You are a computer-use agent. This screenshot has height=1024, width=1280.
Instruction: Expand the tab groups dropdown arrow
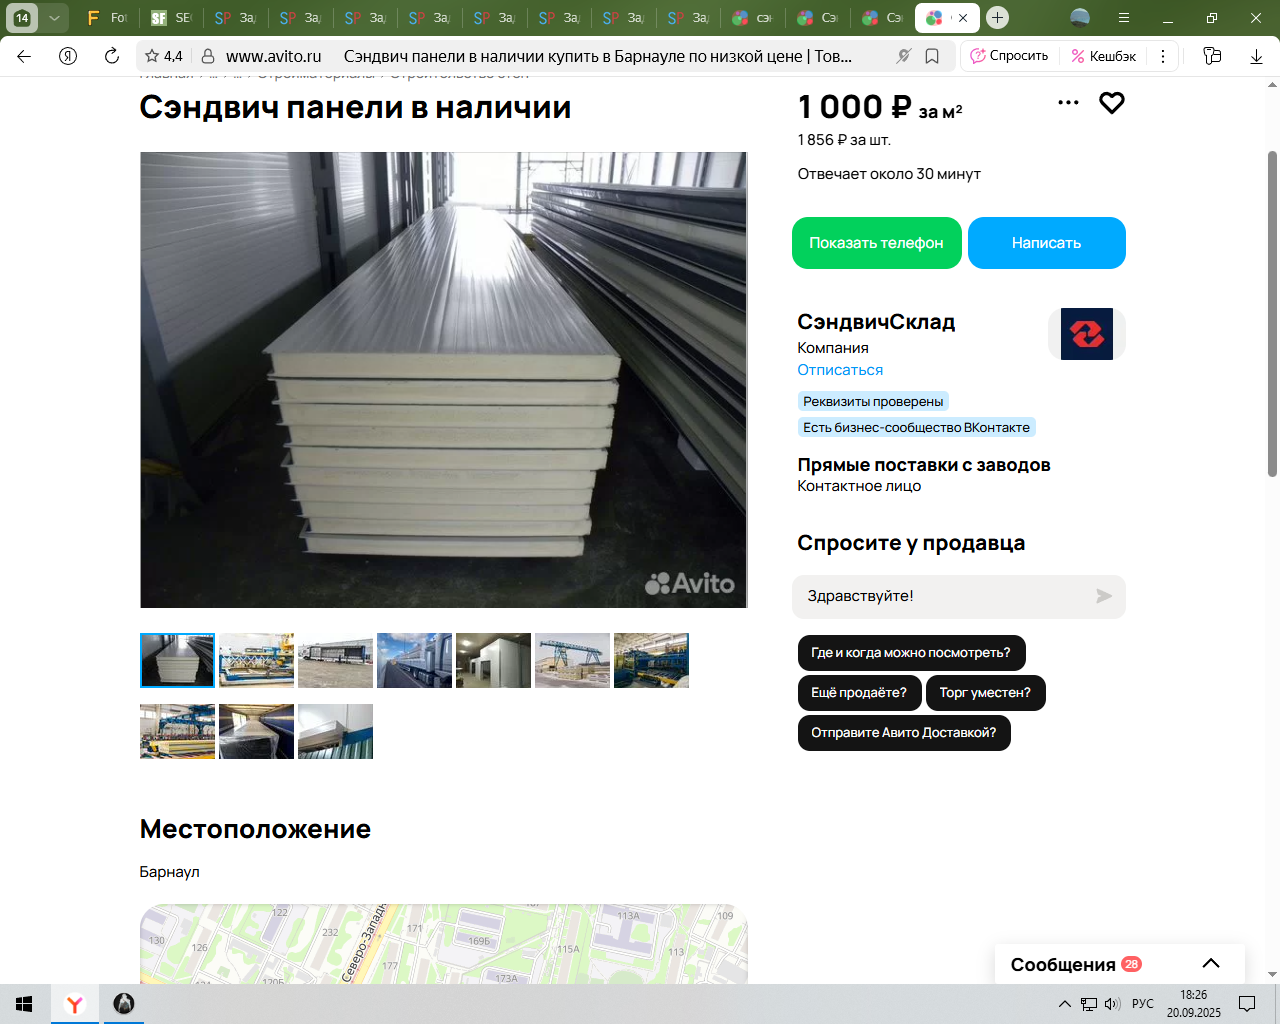click(x=54, y=18)
